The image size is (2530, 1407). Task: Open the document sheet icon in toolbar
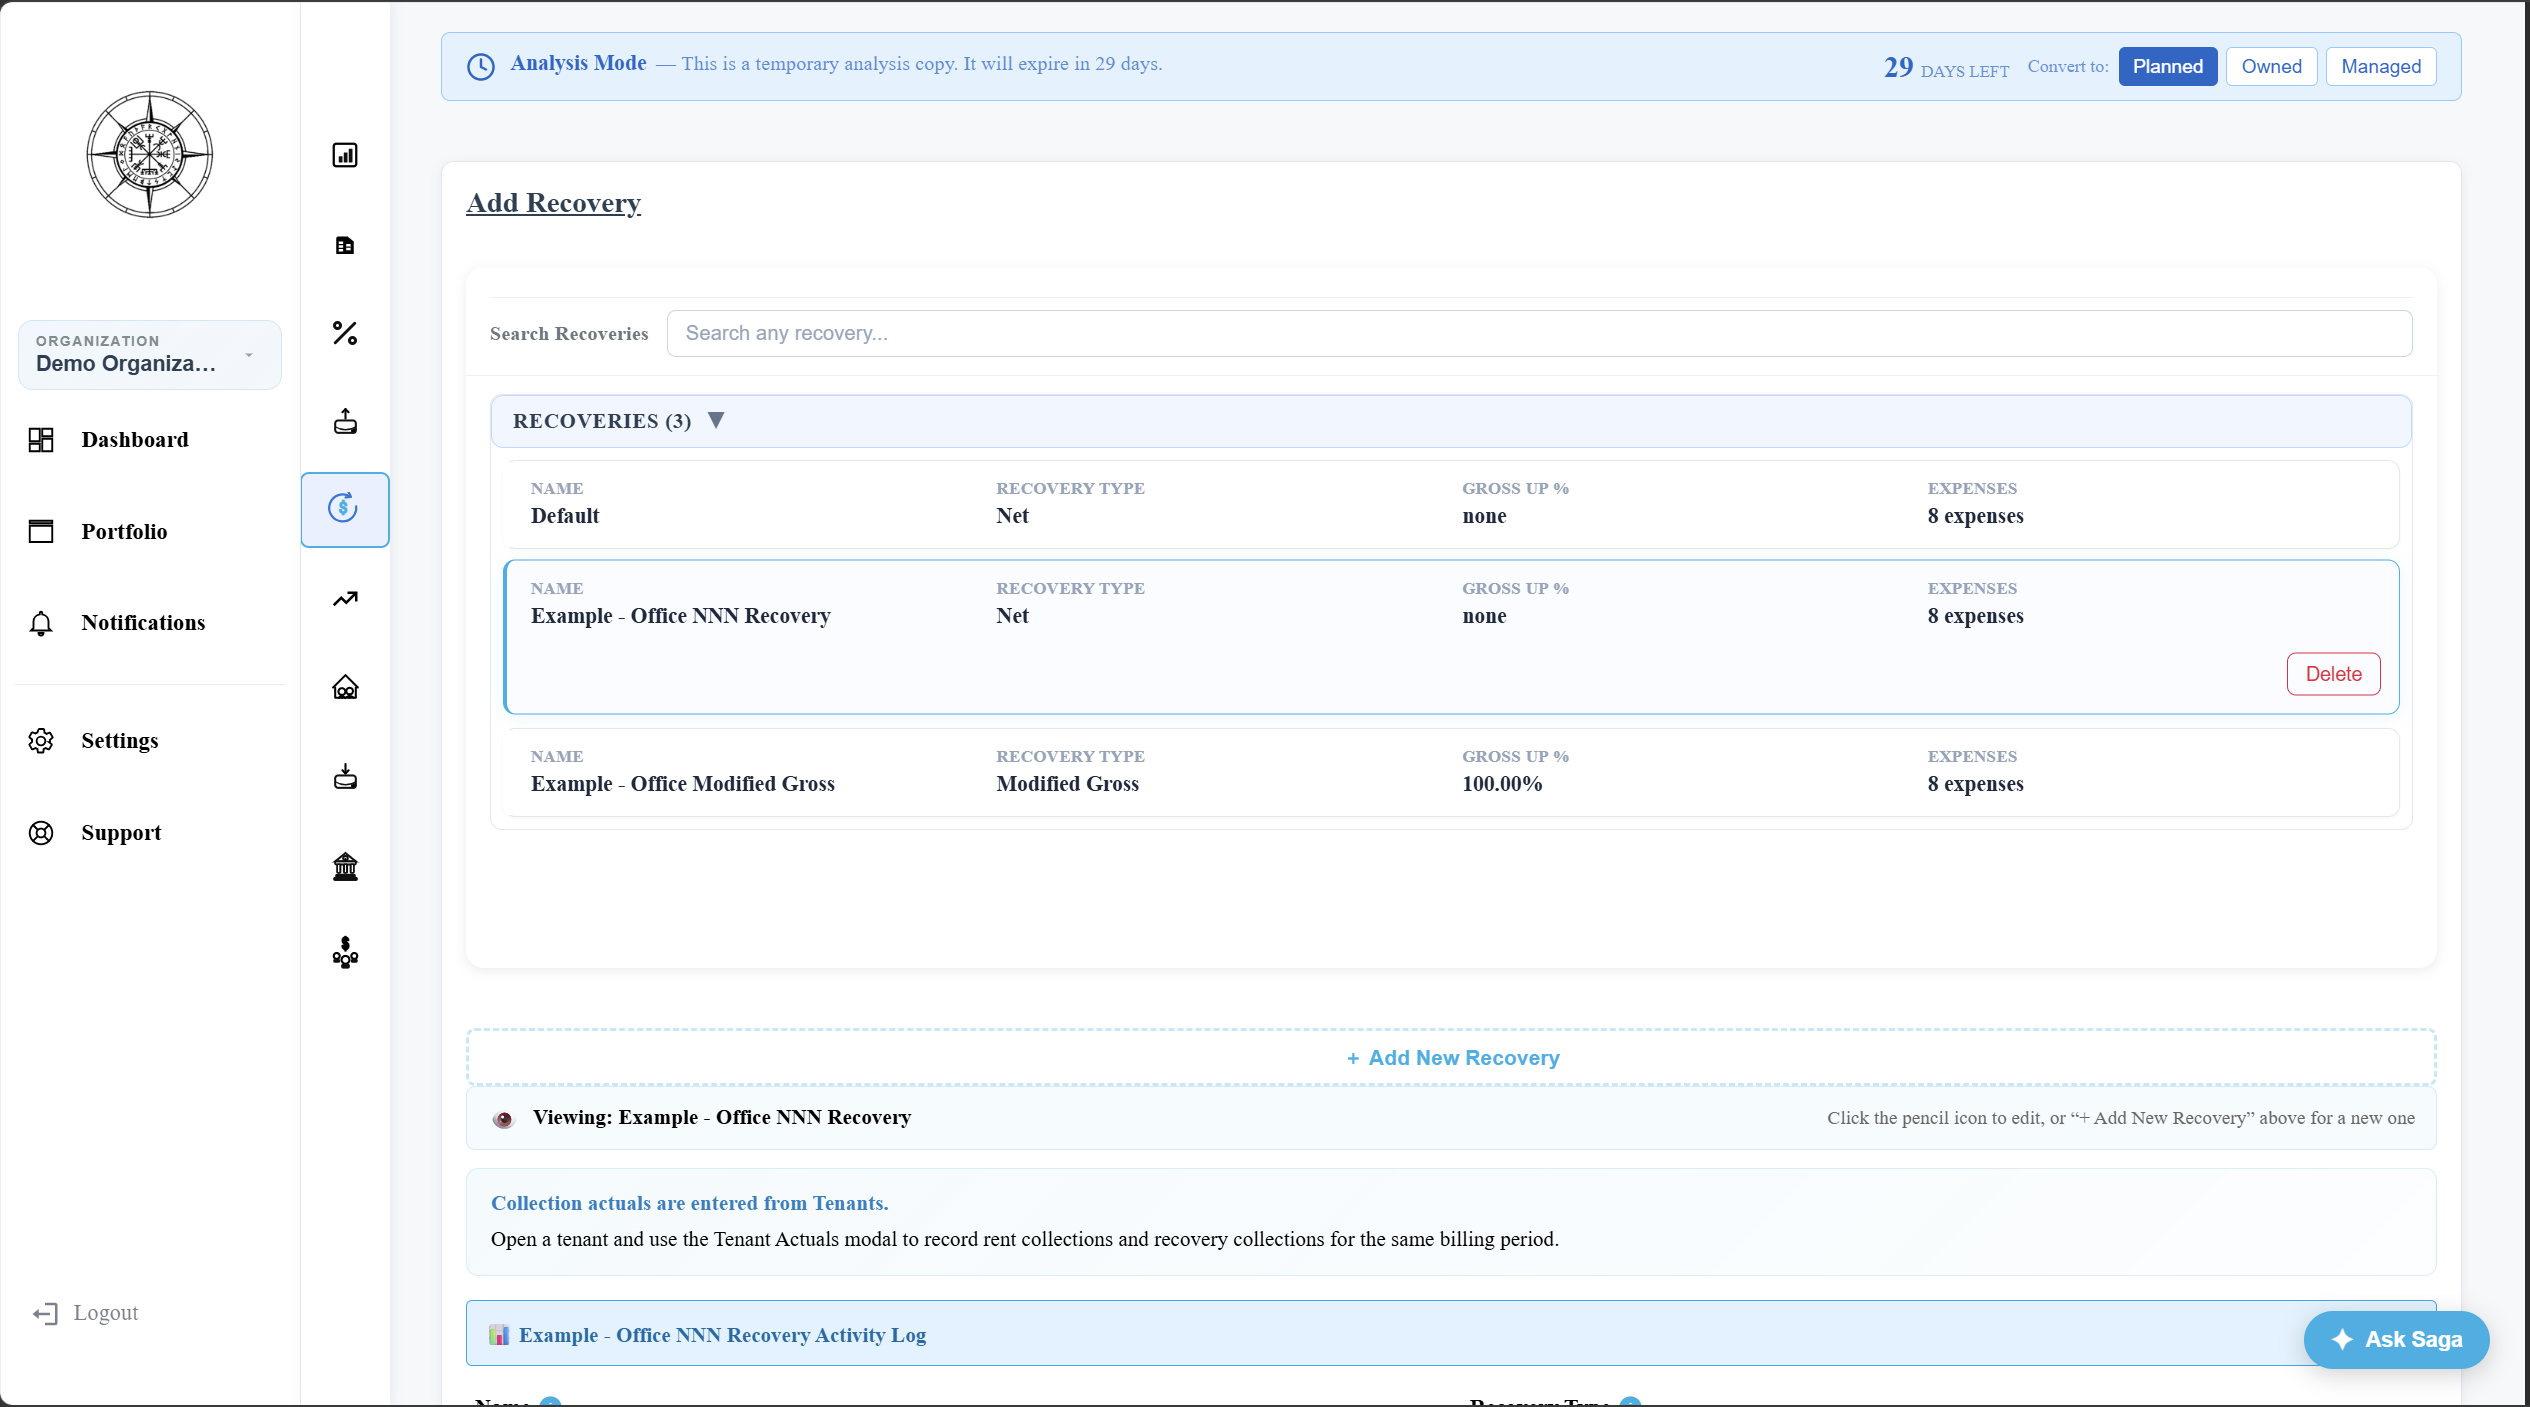(x=345, y=245)
